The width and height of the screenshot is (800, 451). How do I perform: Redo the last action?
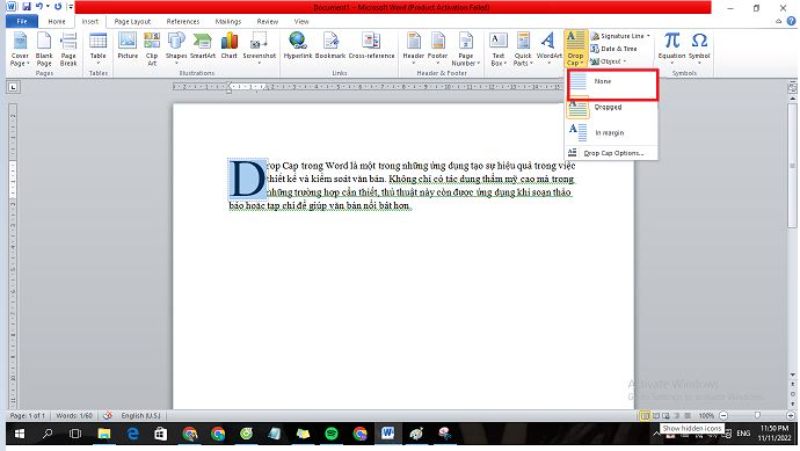[x=58, y=7]
